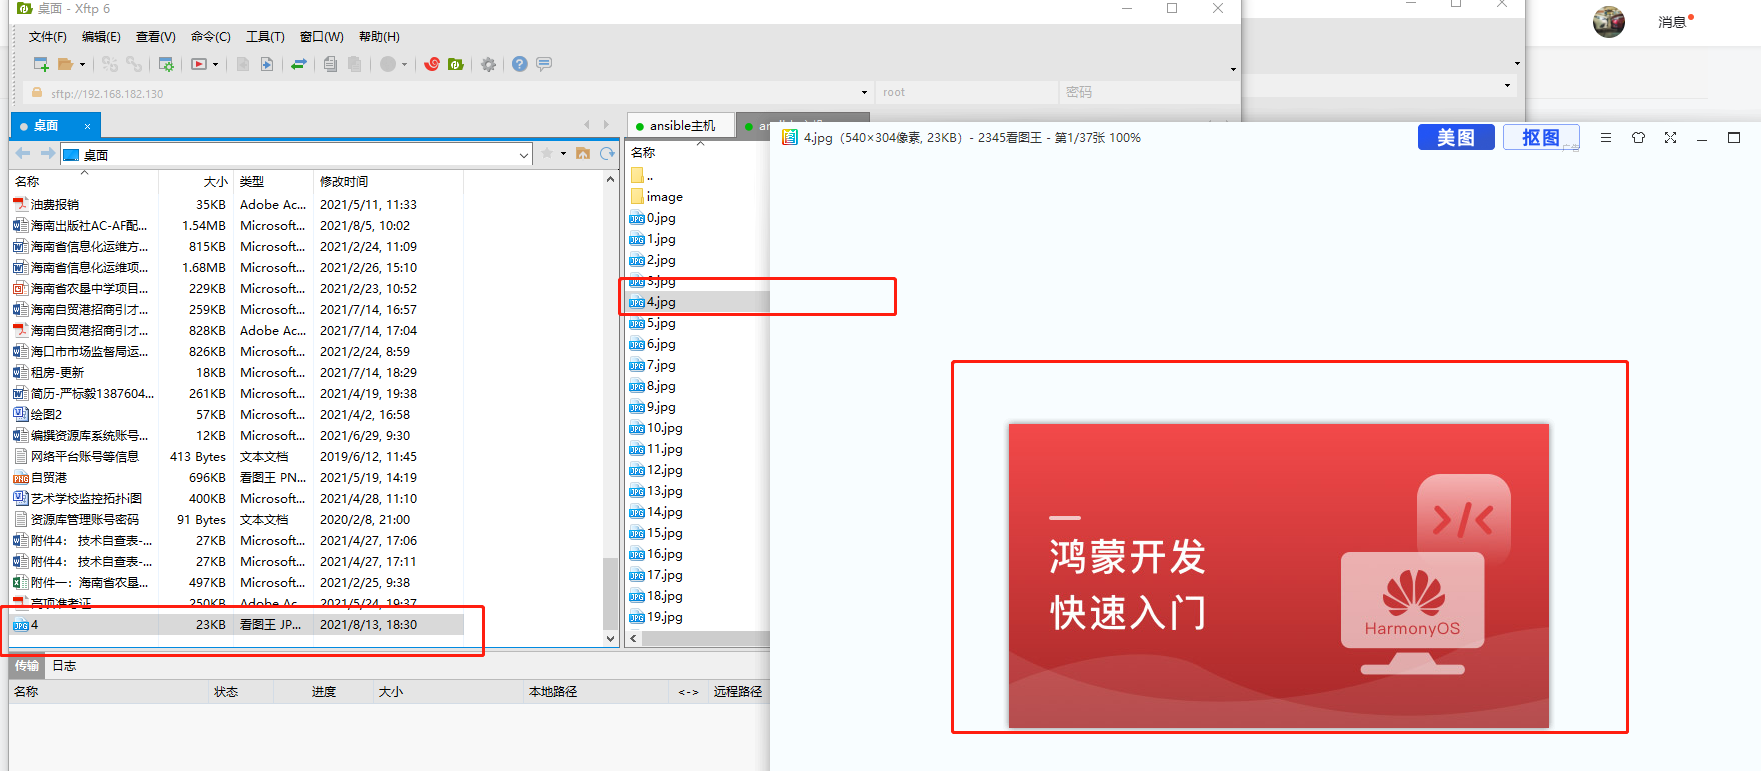The image size is (1761, 771).
Task: Click the green-blue synchronize arrows icon
Action: (298, 64)
